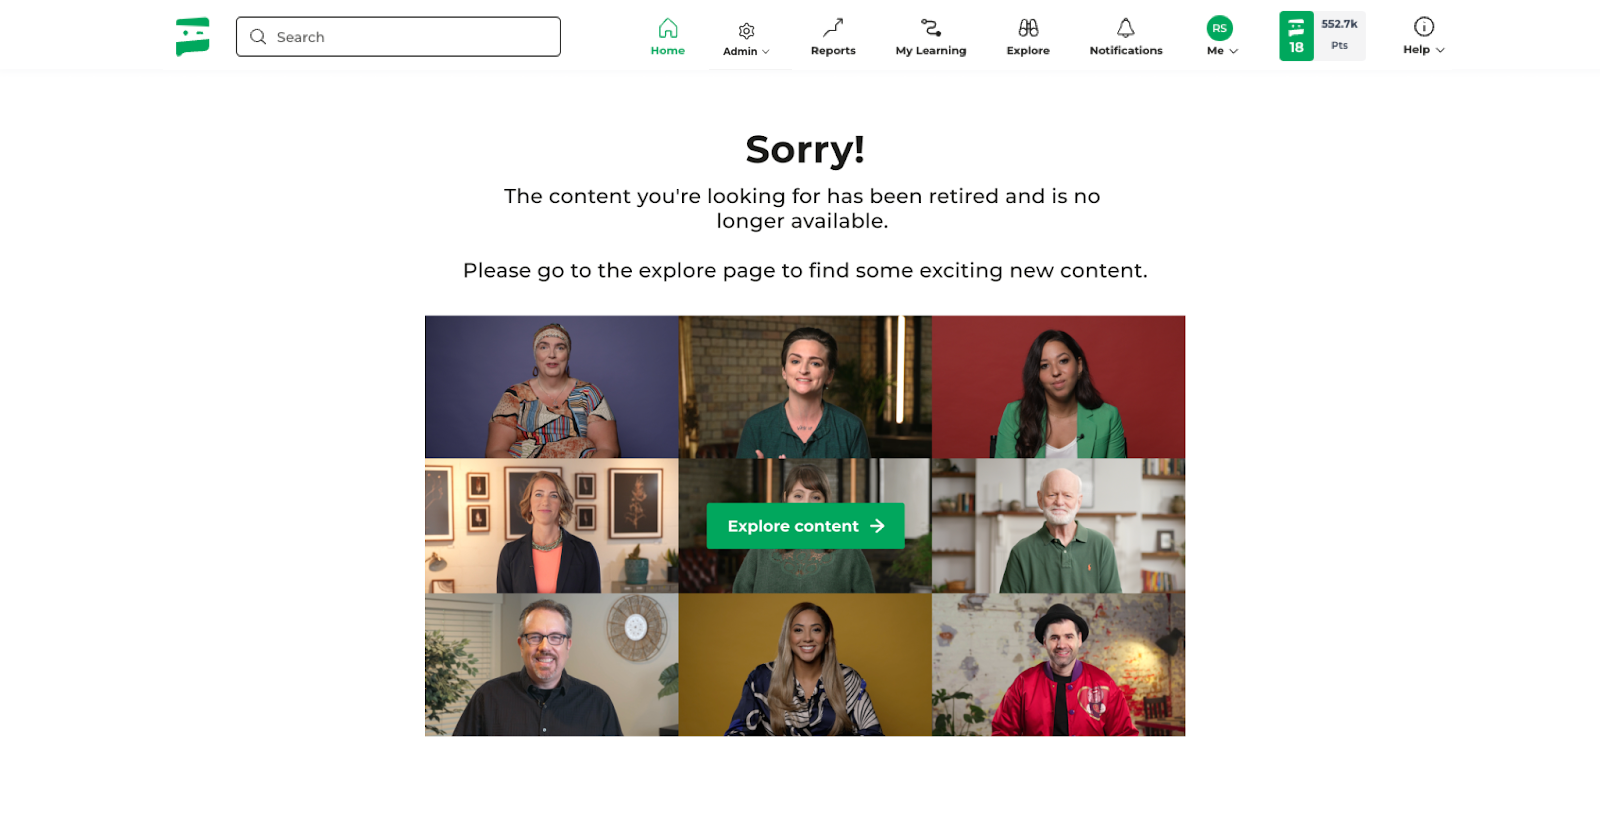1600x817 pixels.
Task: Click into the Search input field
Action: coord(398,37)
